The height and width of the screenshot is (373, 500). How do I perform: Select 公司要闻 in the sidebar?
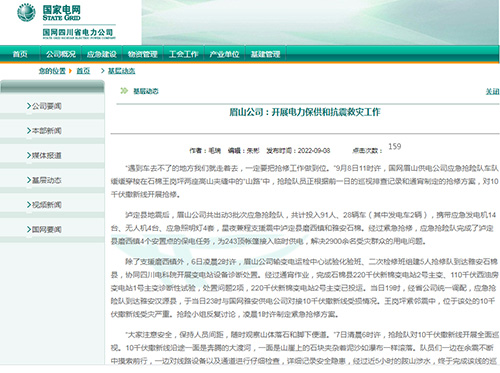coord(47,106)
